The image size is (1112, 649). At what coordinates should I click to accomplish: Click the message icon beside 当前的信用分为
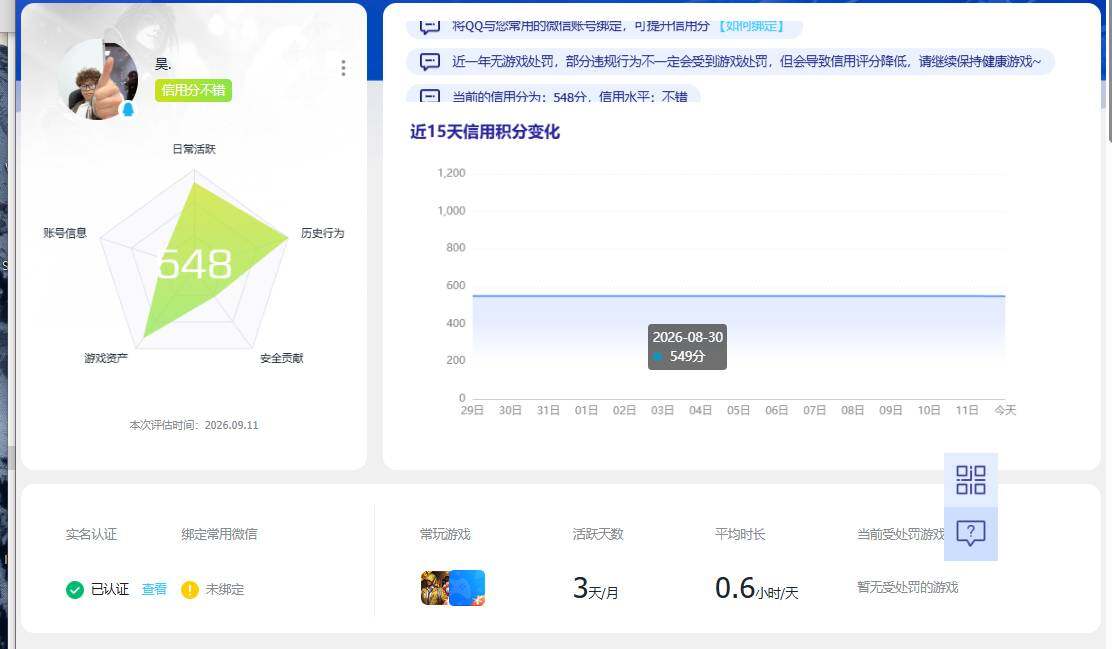click(430, 96)
